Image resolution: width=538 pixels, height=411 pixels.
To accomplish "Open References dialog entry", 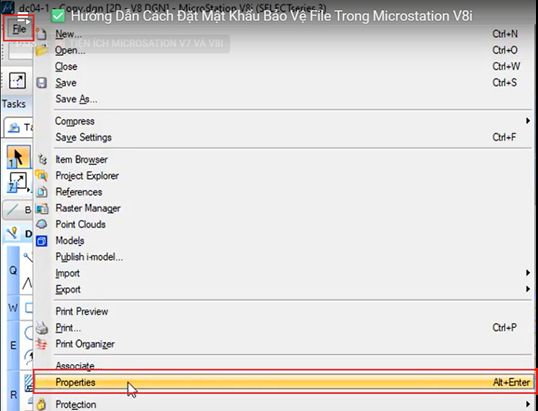I will [283, 192].
